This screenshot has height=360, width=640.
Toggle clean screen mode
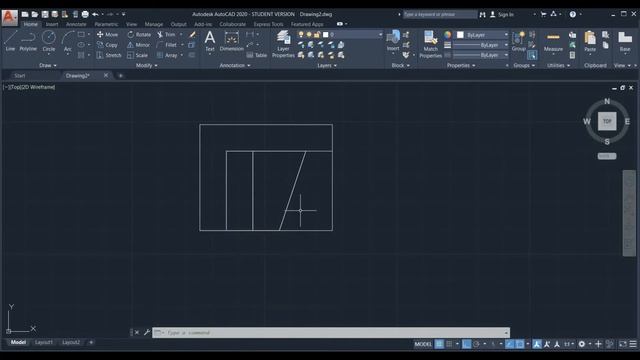622,344
